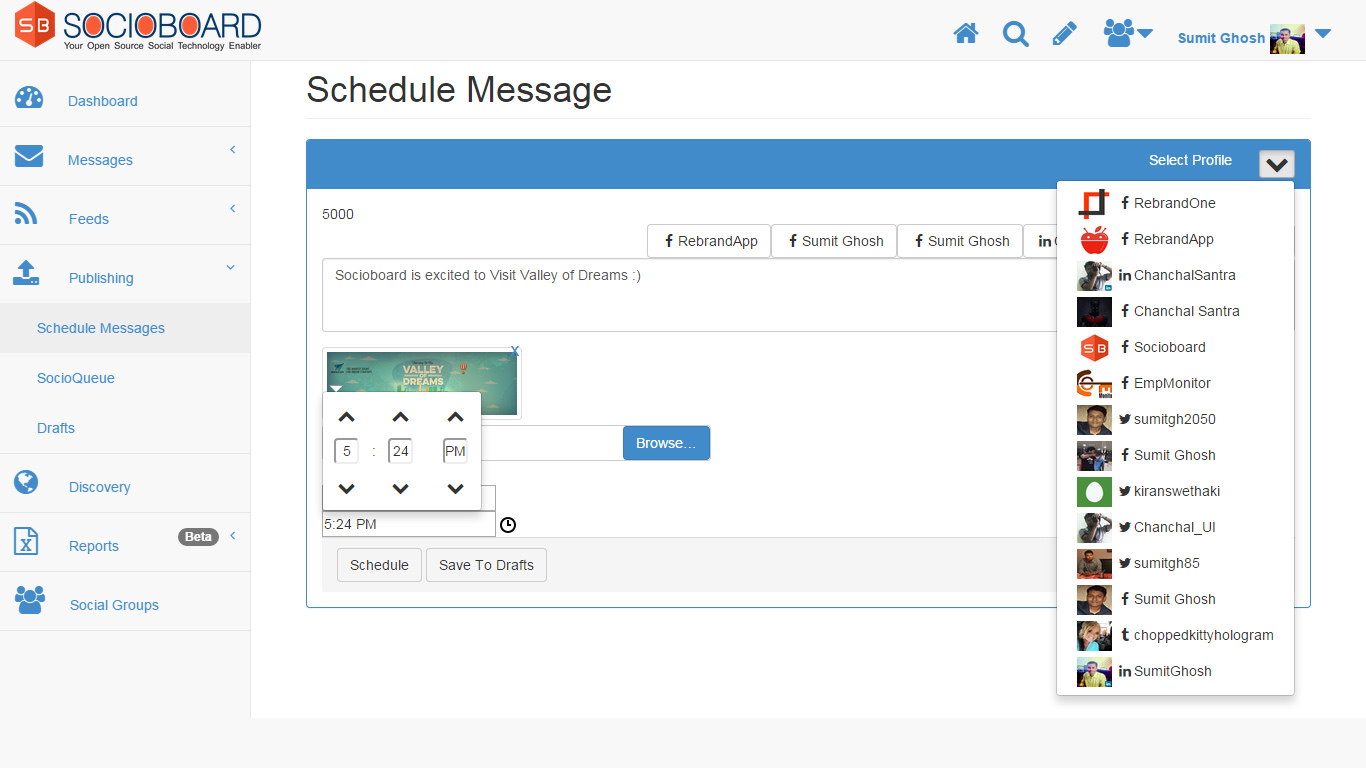This screenshot has width=1366, height=768.
Task: Click Valley of Dreams image thumbnail
Action: [422, 384]
